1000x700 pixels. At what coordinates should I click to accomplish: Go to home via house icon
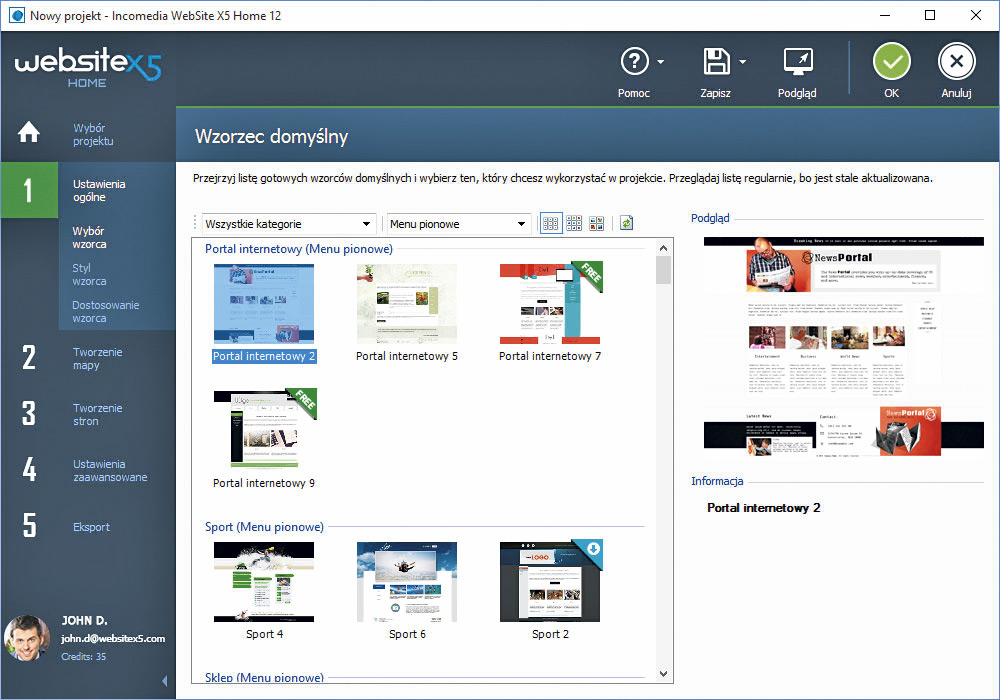[29, 132]
